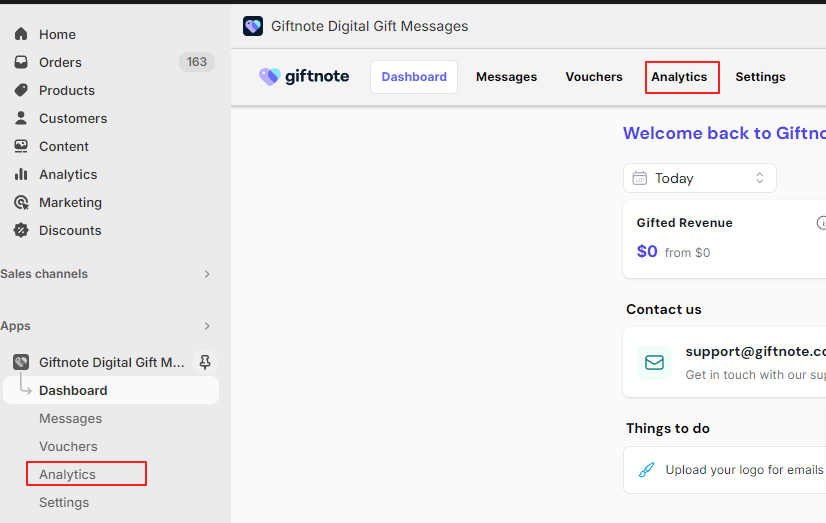Open the Today date range dropdown
This screenshot has width=826, height=523.
[x=700, y=178]
